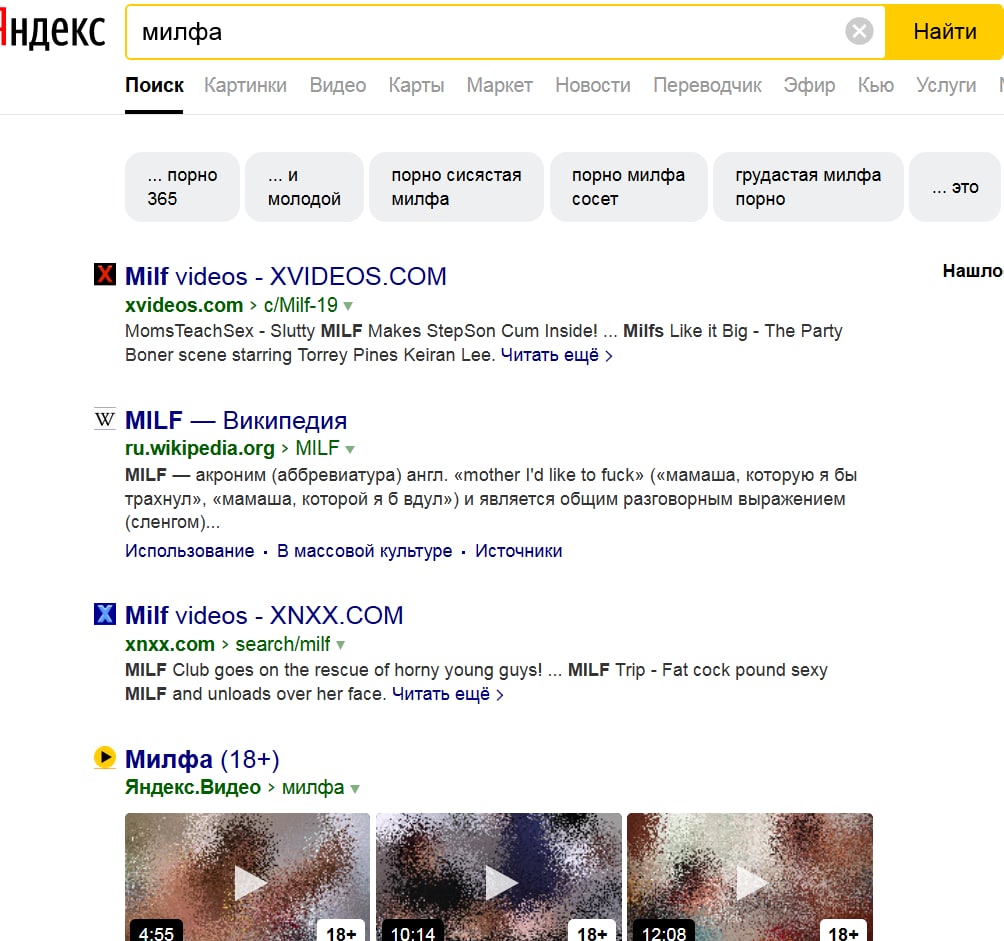Screen dimensions: 1004x941
Task: Open Wikipedia sitelink 'Использование'
Action: pyautogui.click(x=190, y=551)
